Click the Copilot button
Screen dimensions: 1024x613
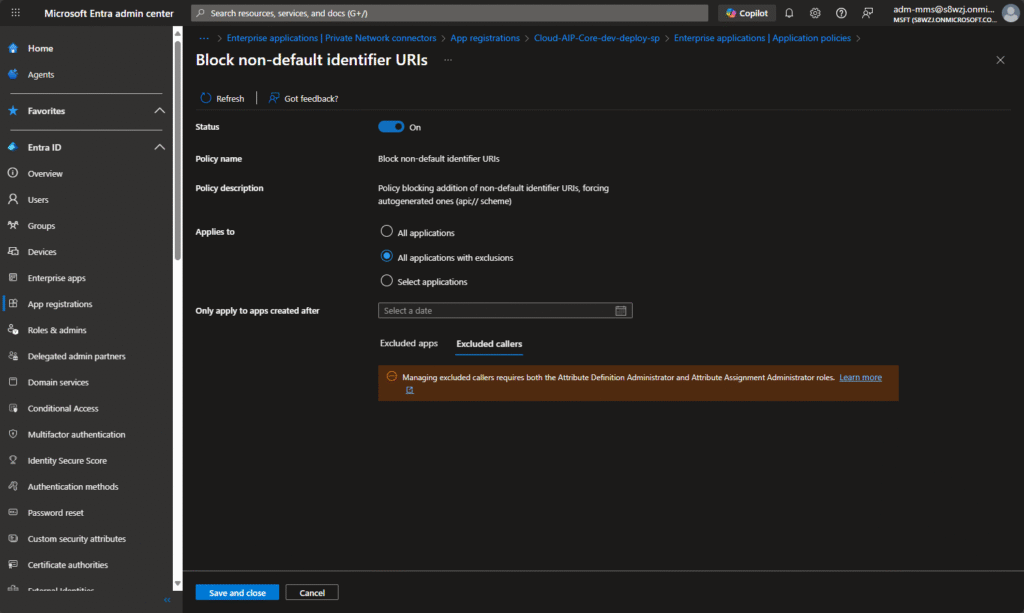747,13
